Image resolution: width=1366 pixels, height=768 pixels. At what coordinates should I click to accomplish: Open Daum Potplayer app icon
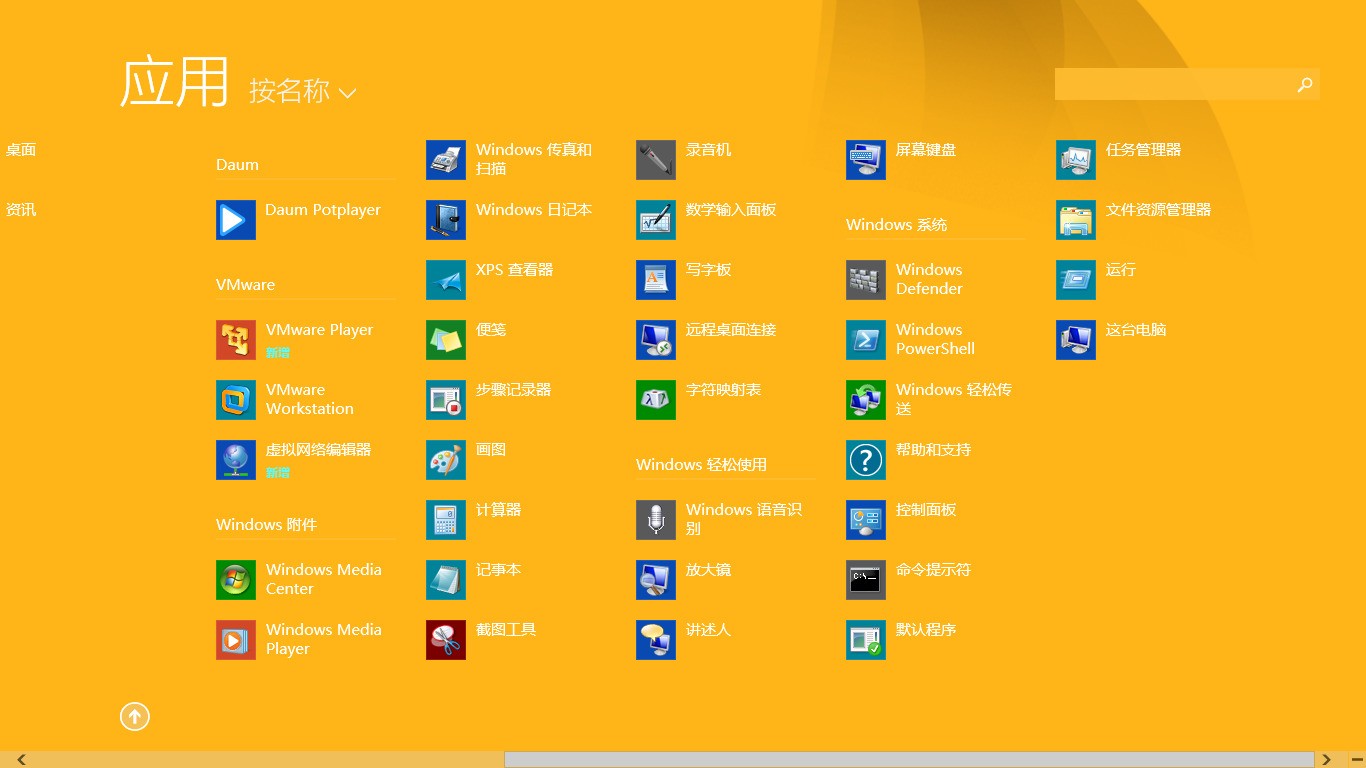point(236,220)
